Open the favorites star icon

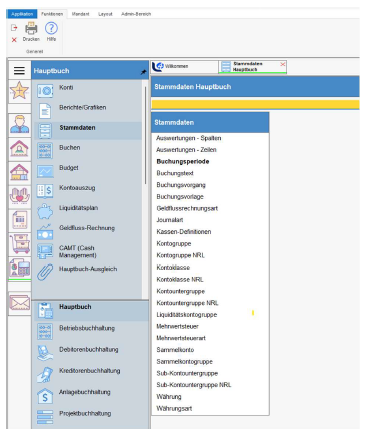pos(19,91)
